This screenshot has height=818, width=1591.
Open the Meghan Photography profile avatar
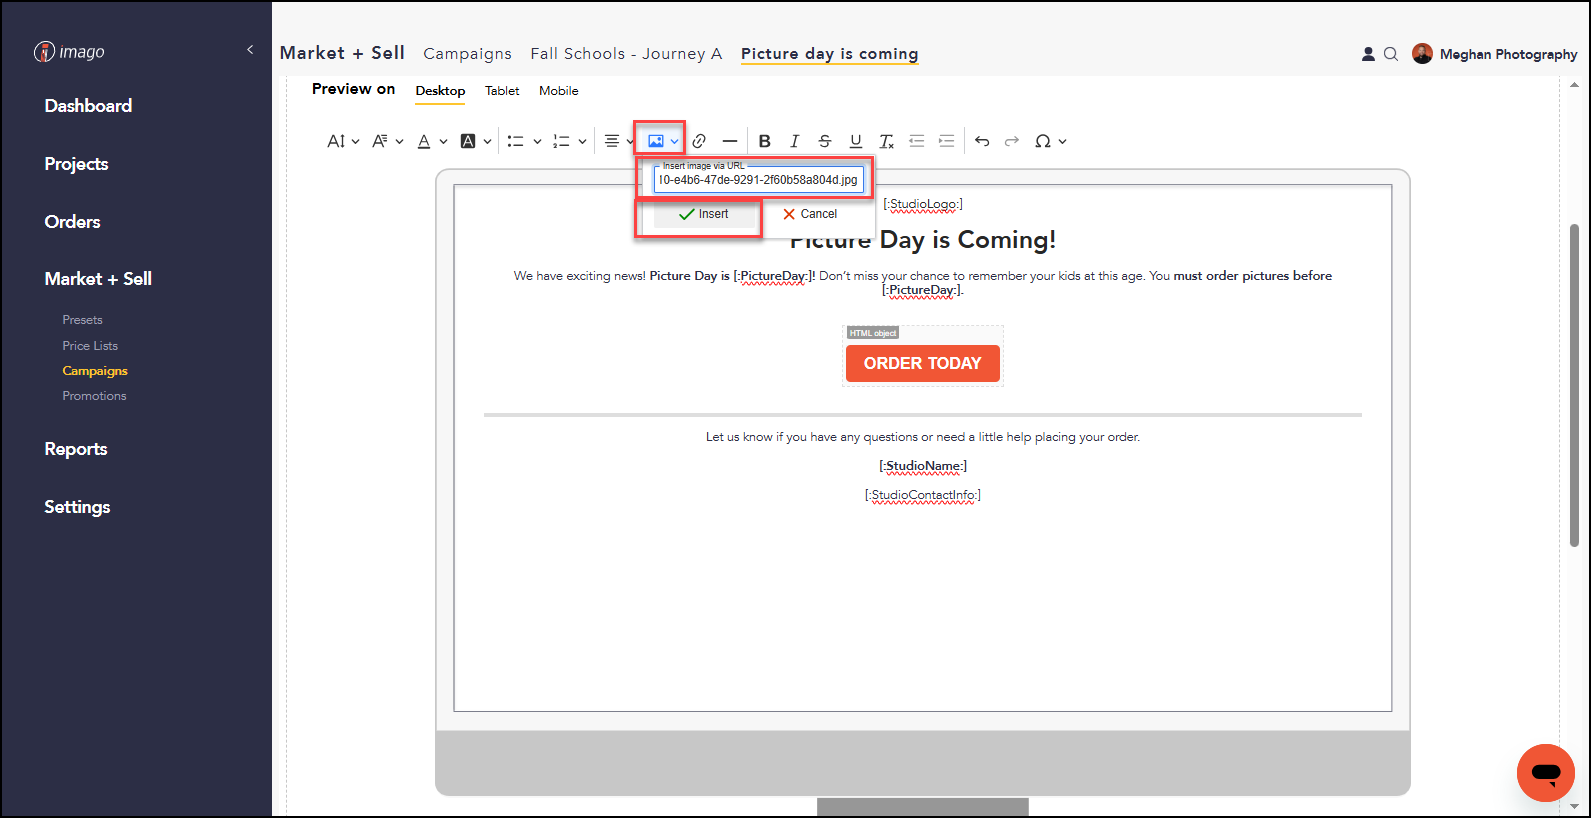point(1422,54)
